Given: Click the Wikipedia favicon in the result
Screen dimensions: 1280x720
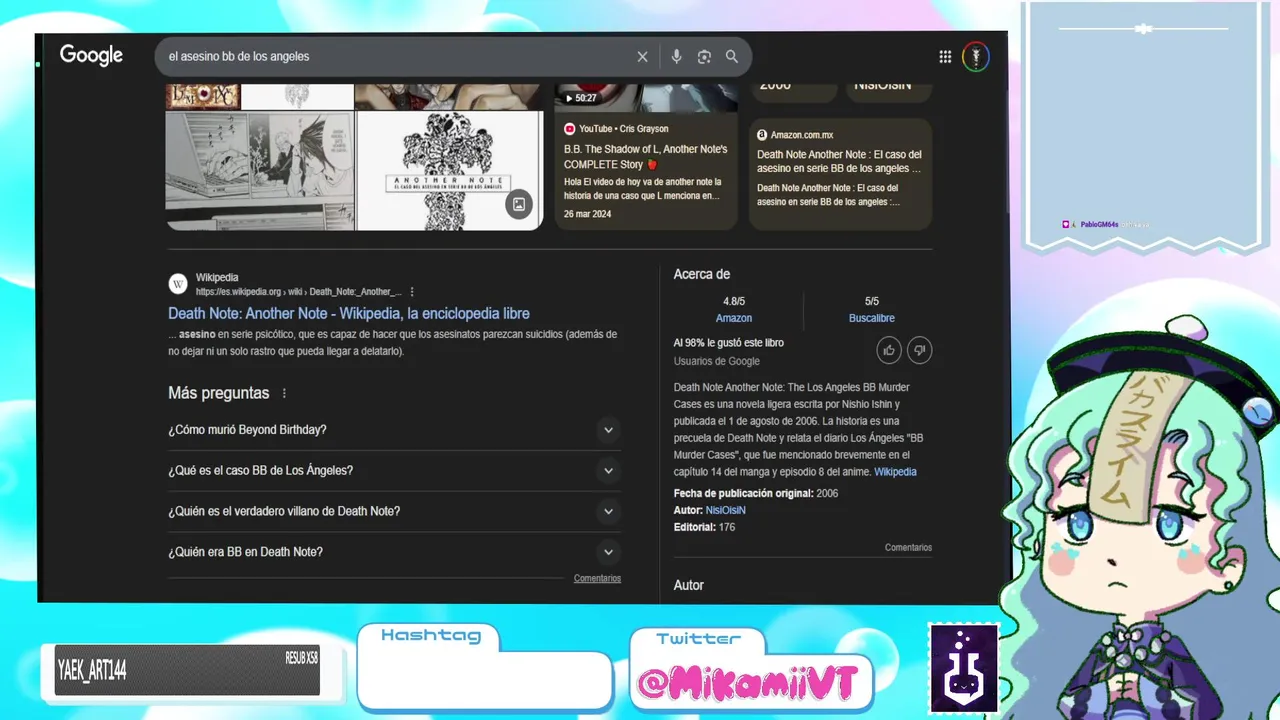Looking at the screenshot, I should [178, 284].
